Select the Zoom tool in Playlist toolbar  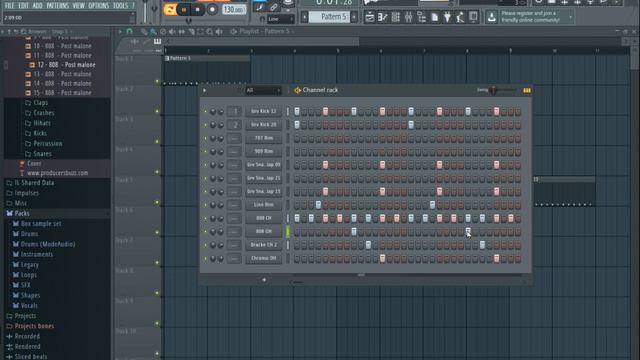210,31
